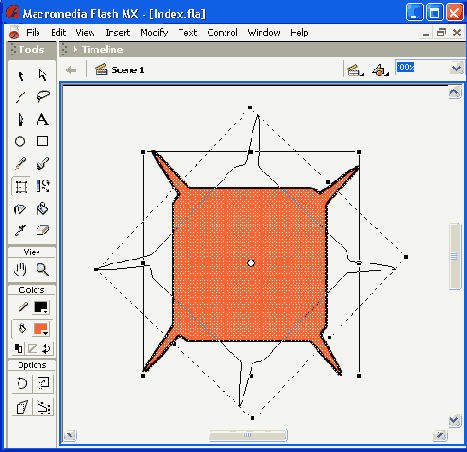This screenshot has height=452, width=467.
Task: Toggle the Rotate and Skew option
Action: [x=22, y=383]
